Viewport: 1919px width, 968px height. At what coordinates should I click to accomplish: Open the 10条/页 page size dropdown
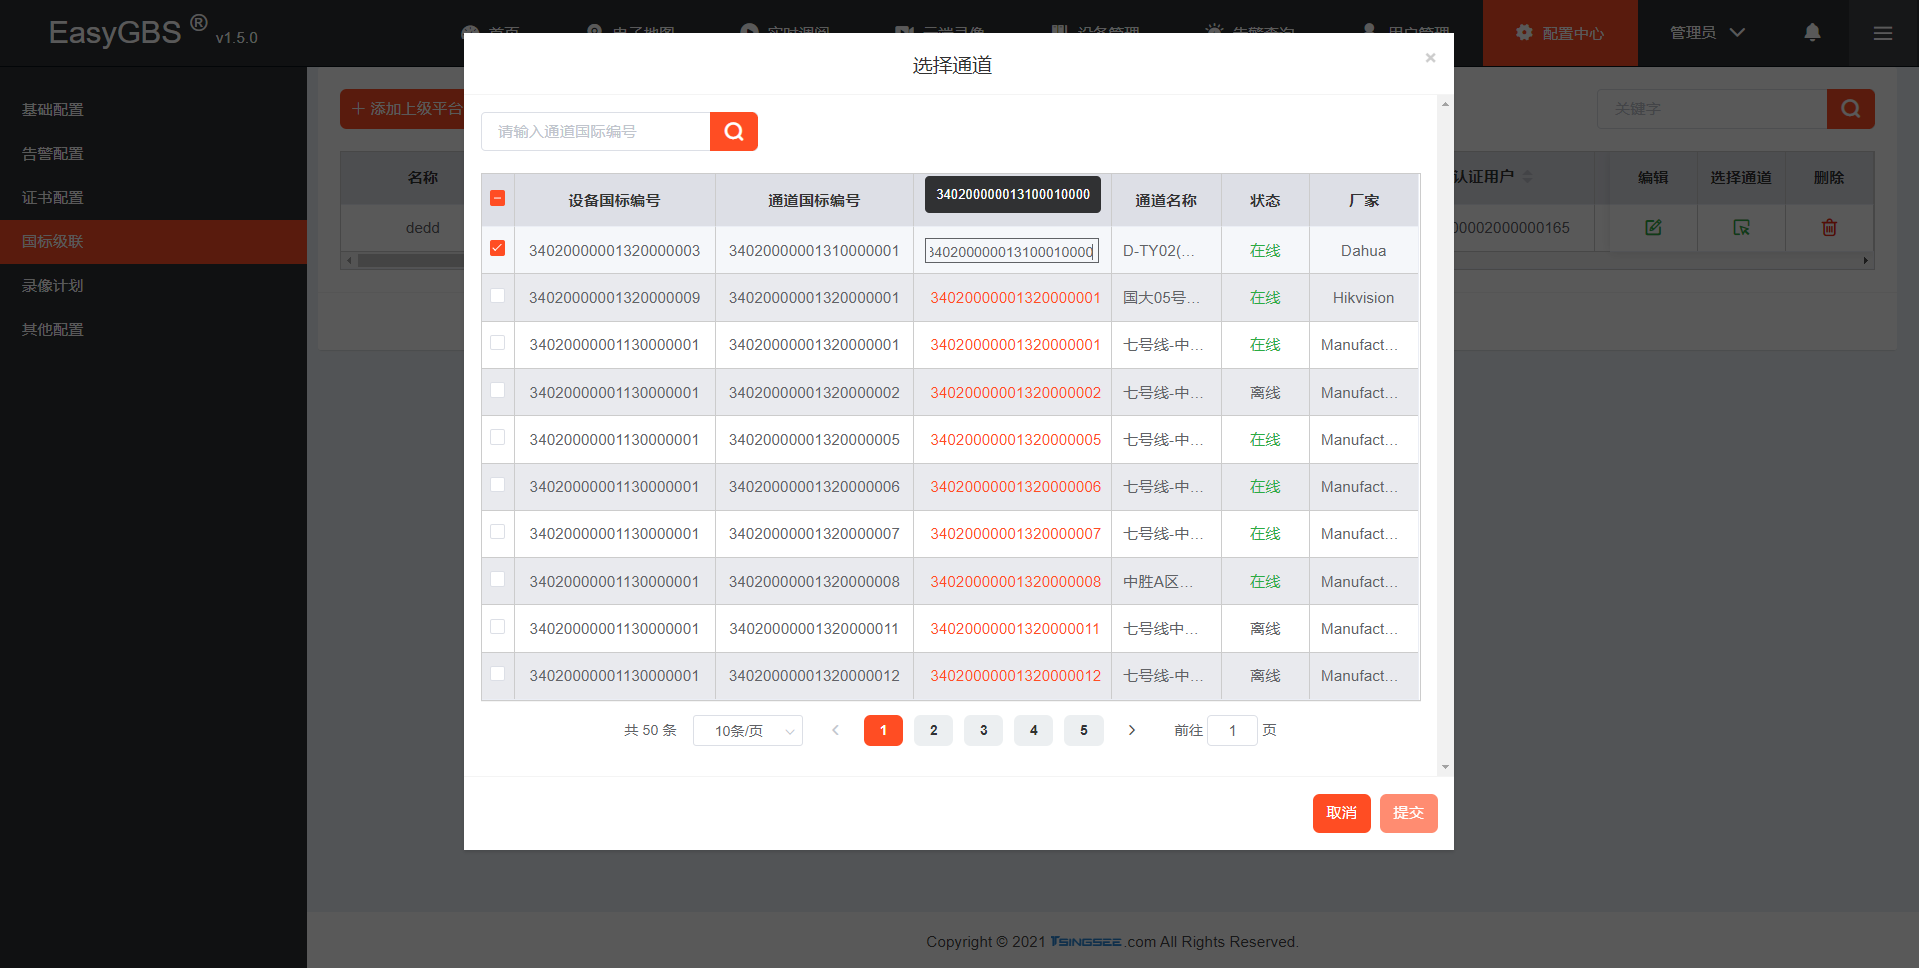point(748,731)
